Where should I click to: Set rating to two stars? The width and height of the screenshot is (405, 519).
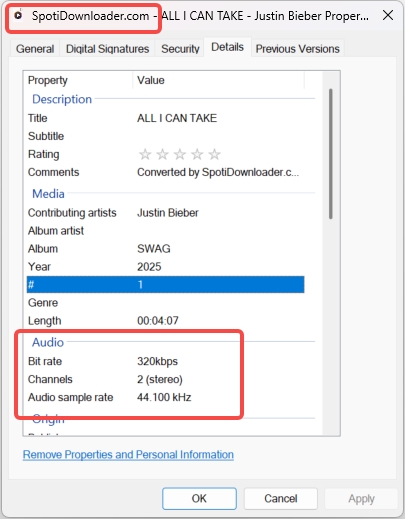162,154
